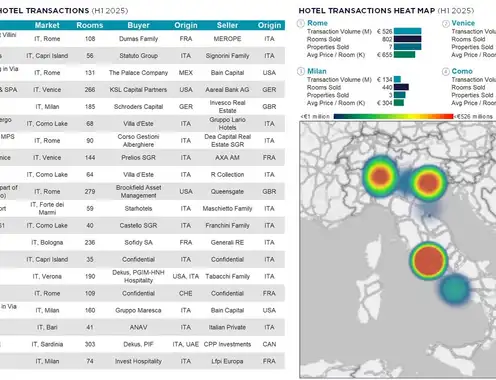Click Rome's Transaction Volume bar
The width and height of the screenshot is (496, 380).
407,31
